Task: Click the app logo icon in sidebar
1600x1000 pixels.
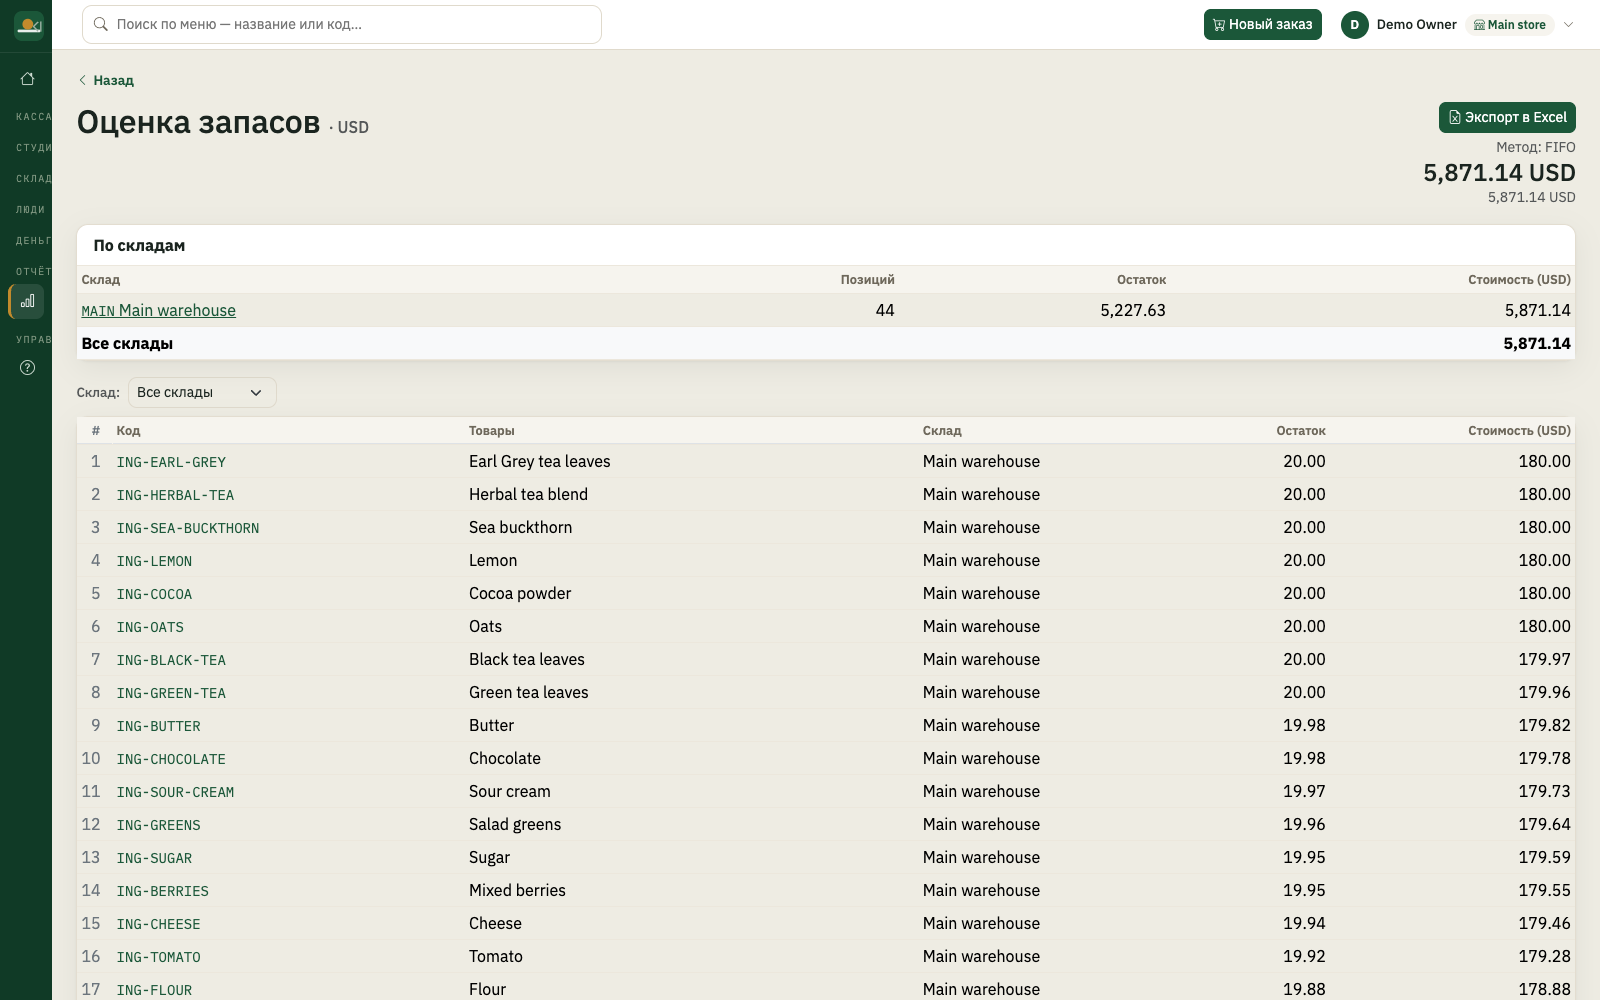Action: (x=28, y=25)
